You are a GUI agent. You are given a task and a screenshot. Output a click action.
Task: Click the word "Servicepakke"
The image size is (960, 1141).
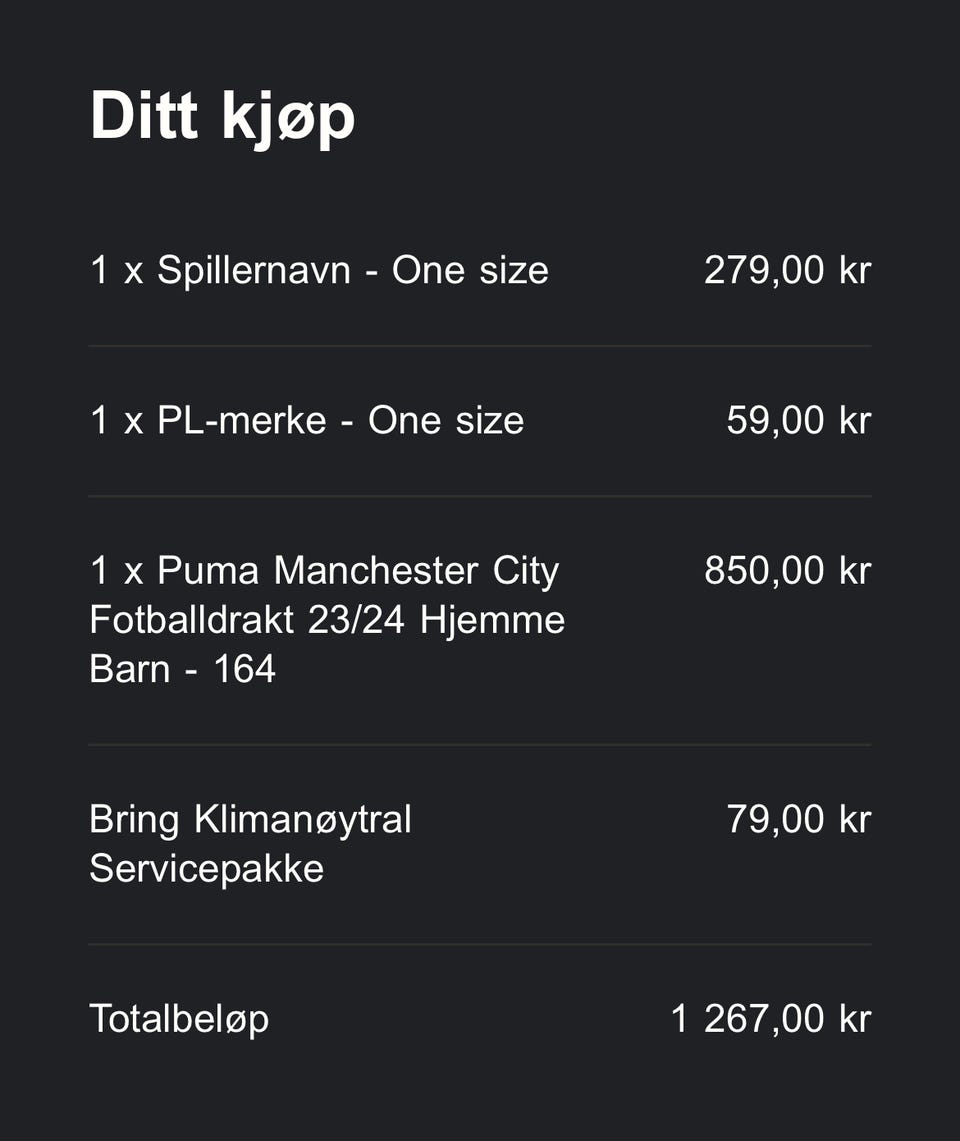206,868
